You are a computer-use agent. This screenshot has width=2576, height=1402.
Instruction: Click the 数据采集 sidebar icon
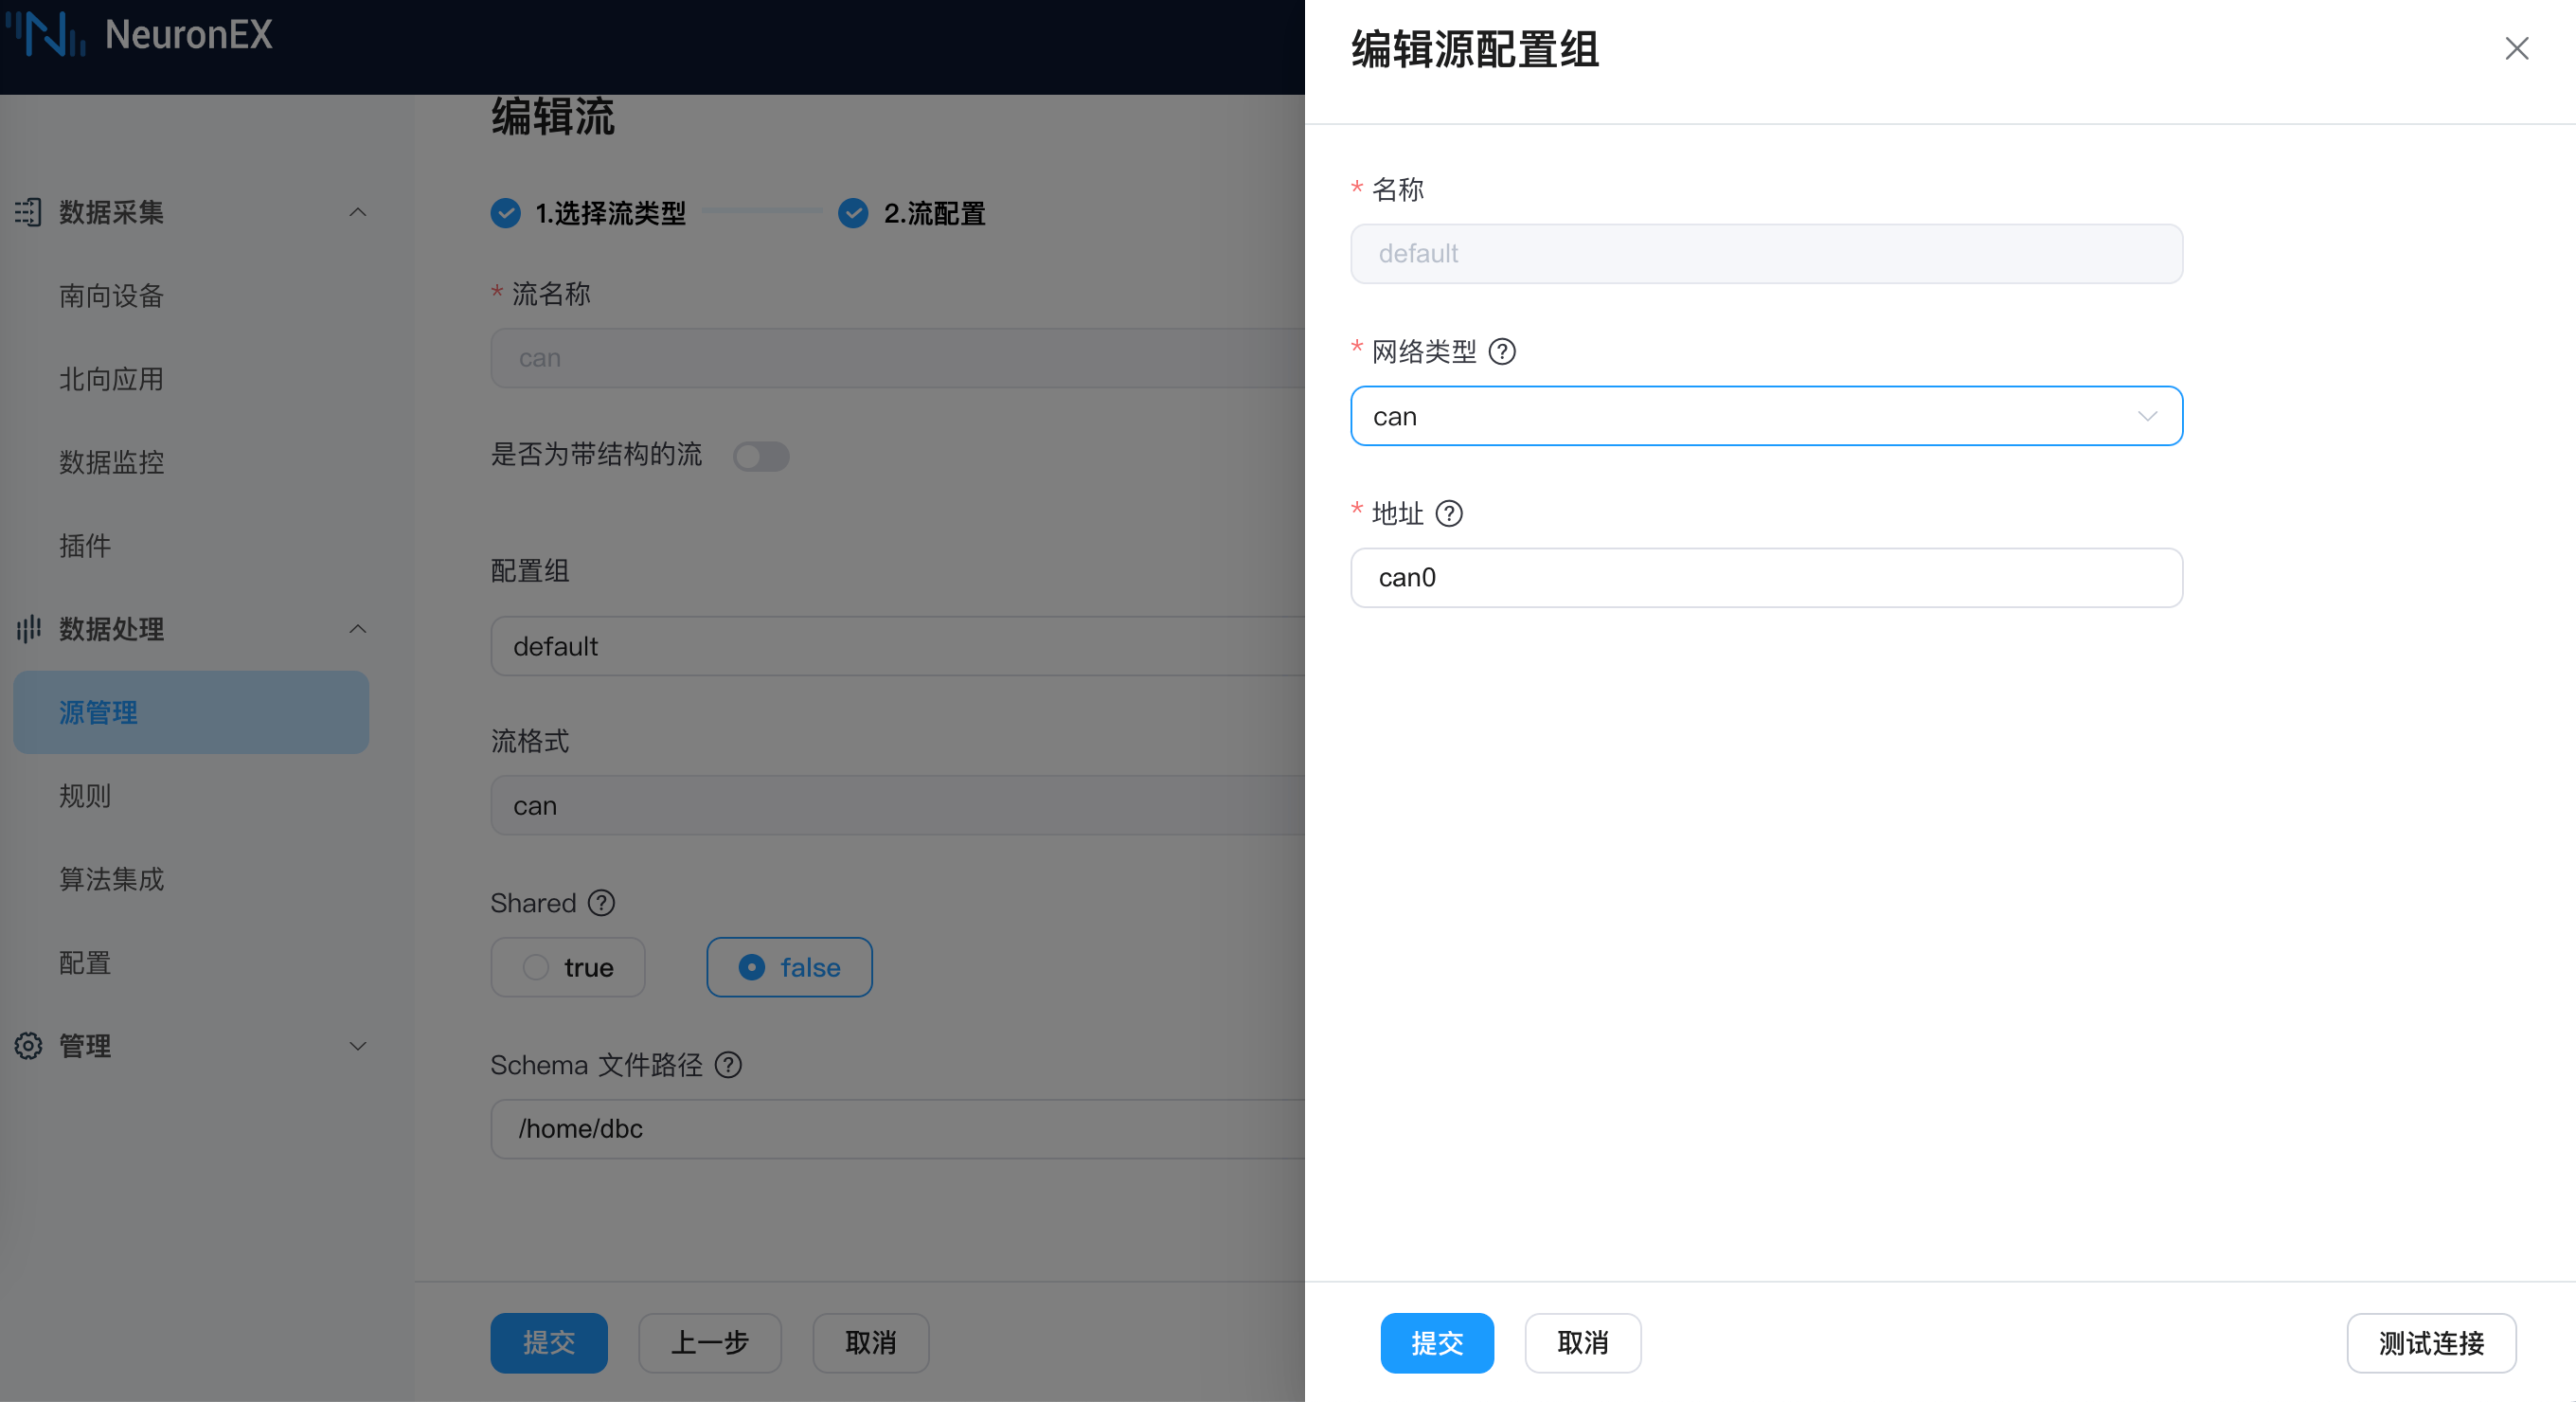point(28,212)
